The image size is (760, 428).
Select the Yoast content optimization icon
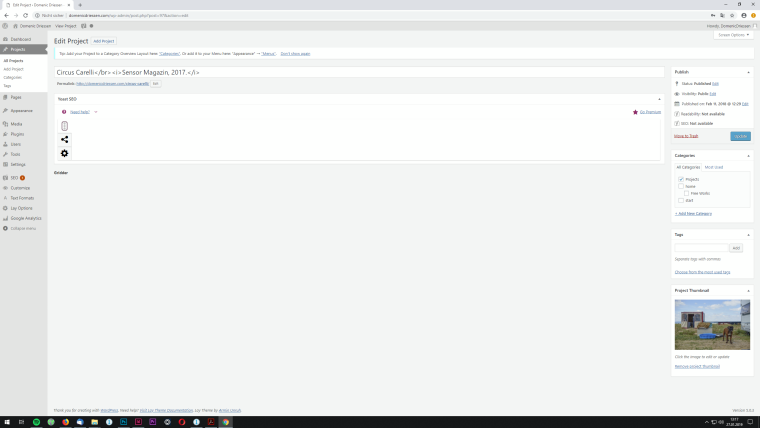64,126
